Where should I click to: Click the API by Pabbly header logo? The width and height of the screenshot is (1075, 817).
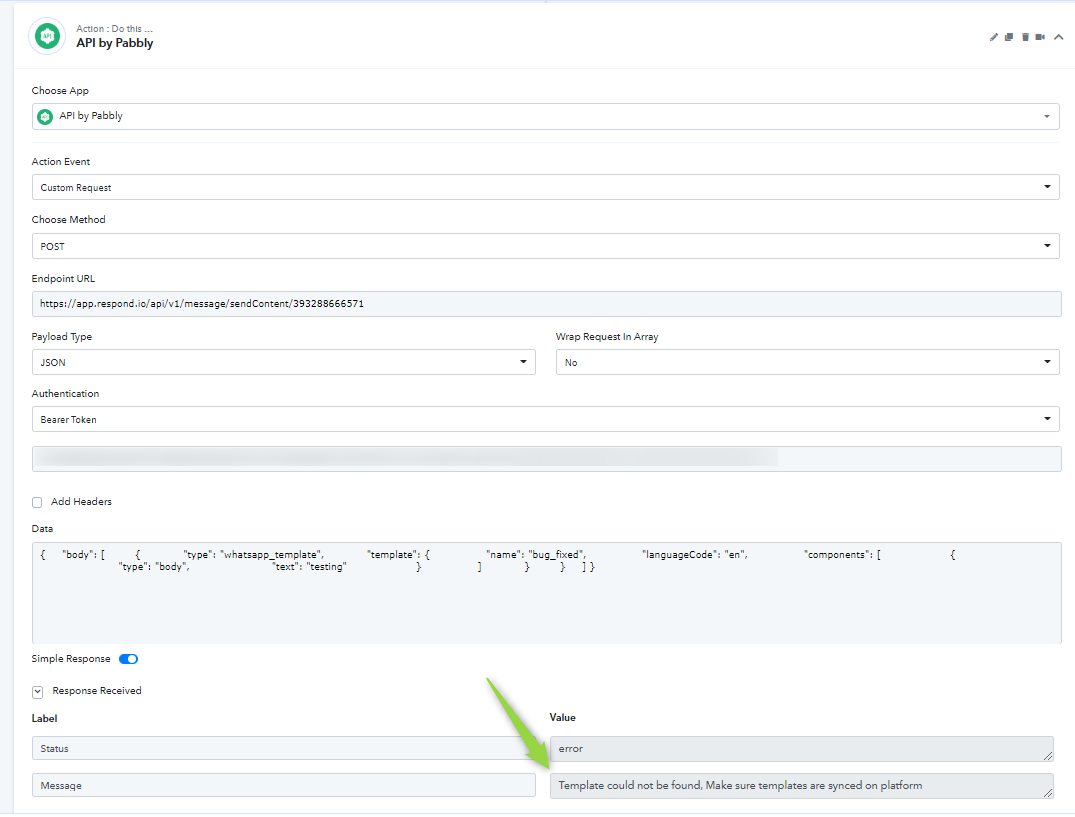47,36
